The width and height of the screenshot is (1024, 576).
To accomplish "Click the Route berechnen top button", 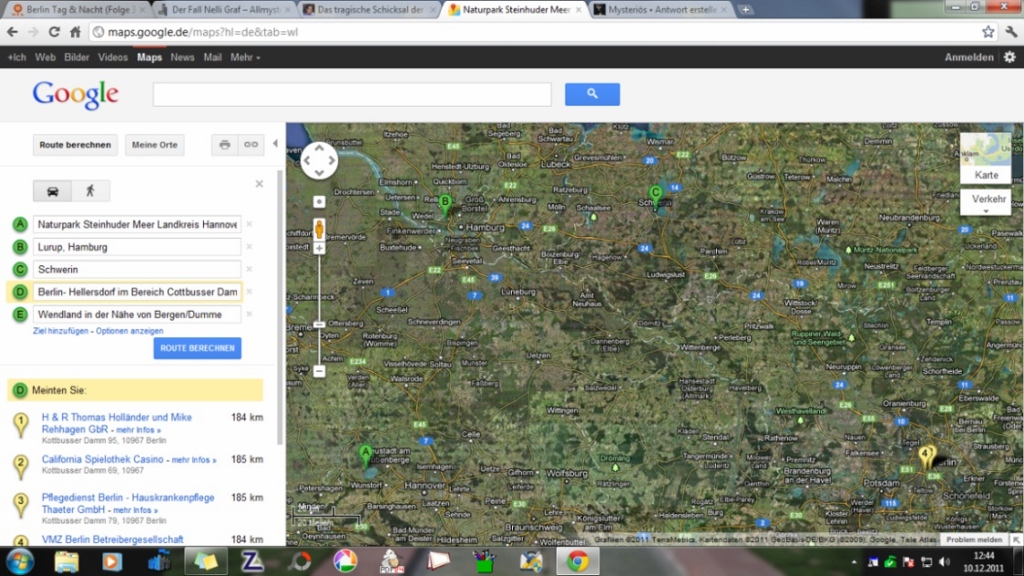I will [x=75, y=145].
